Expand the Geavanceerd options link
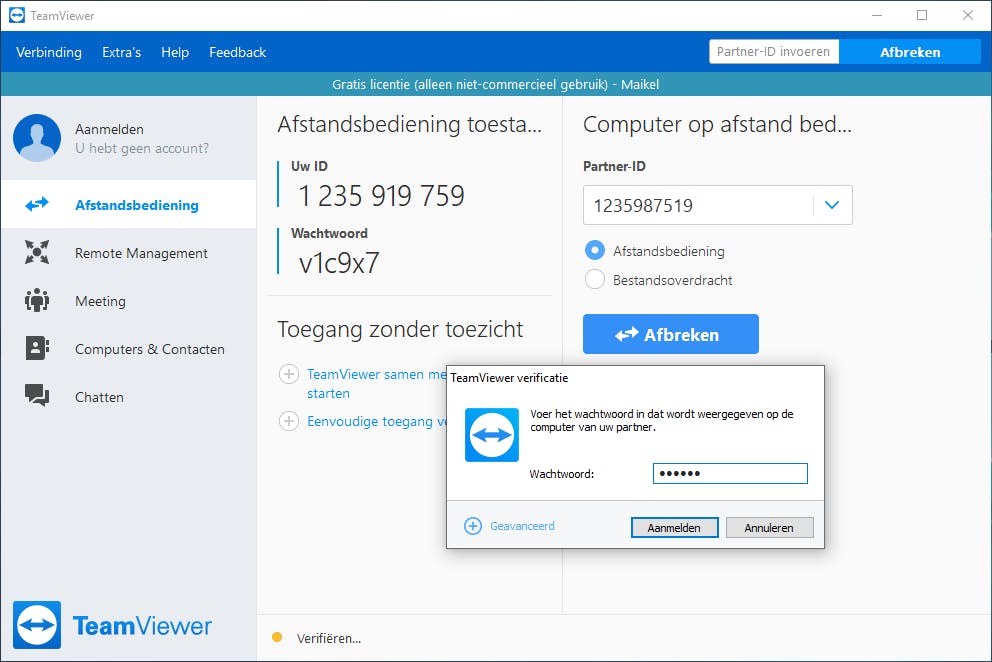The image size is (992, 662). coord(522,526)
